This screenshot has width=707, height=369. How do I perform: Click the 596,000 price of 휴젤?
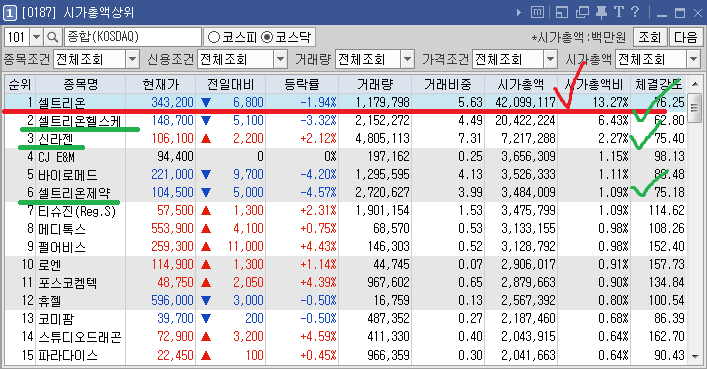click(x=172, y=300)
